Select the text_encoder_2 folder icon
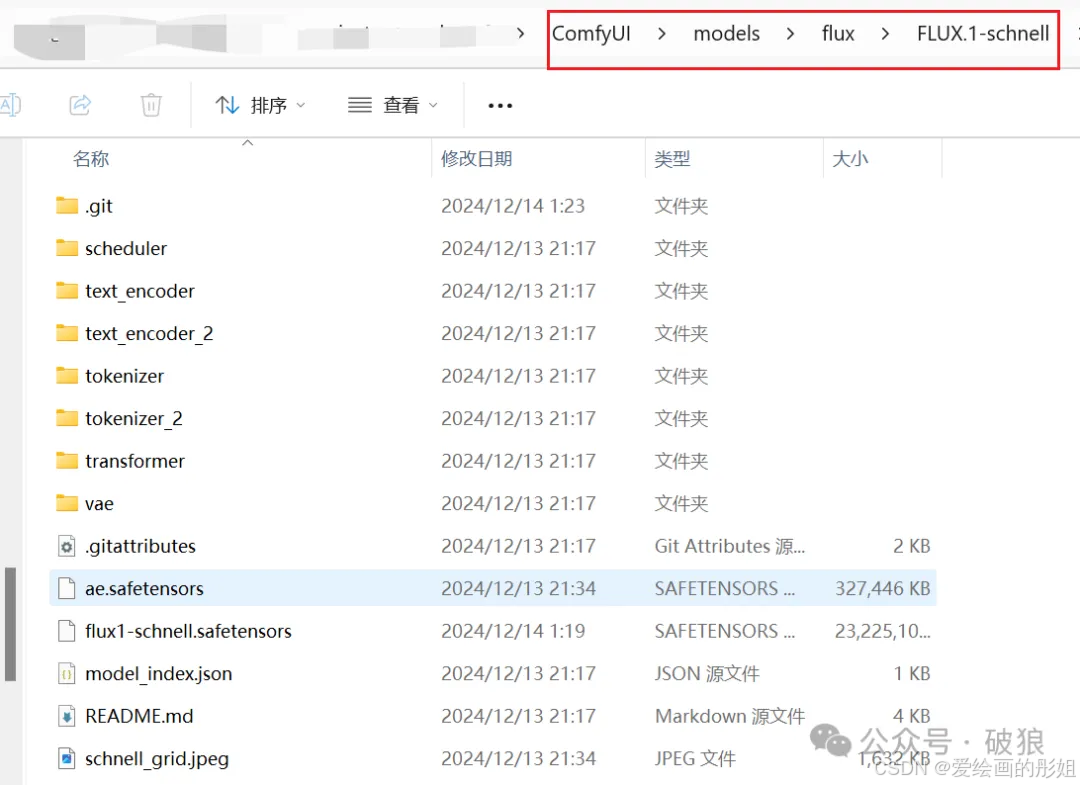This screenshot has height=785, width=1080. pyautogui.click(x=67, y=333)
